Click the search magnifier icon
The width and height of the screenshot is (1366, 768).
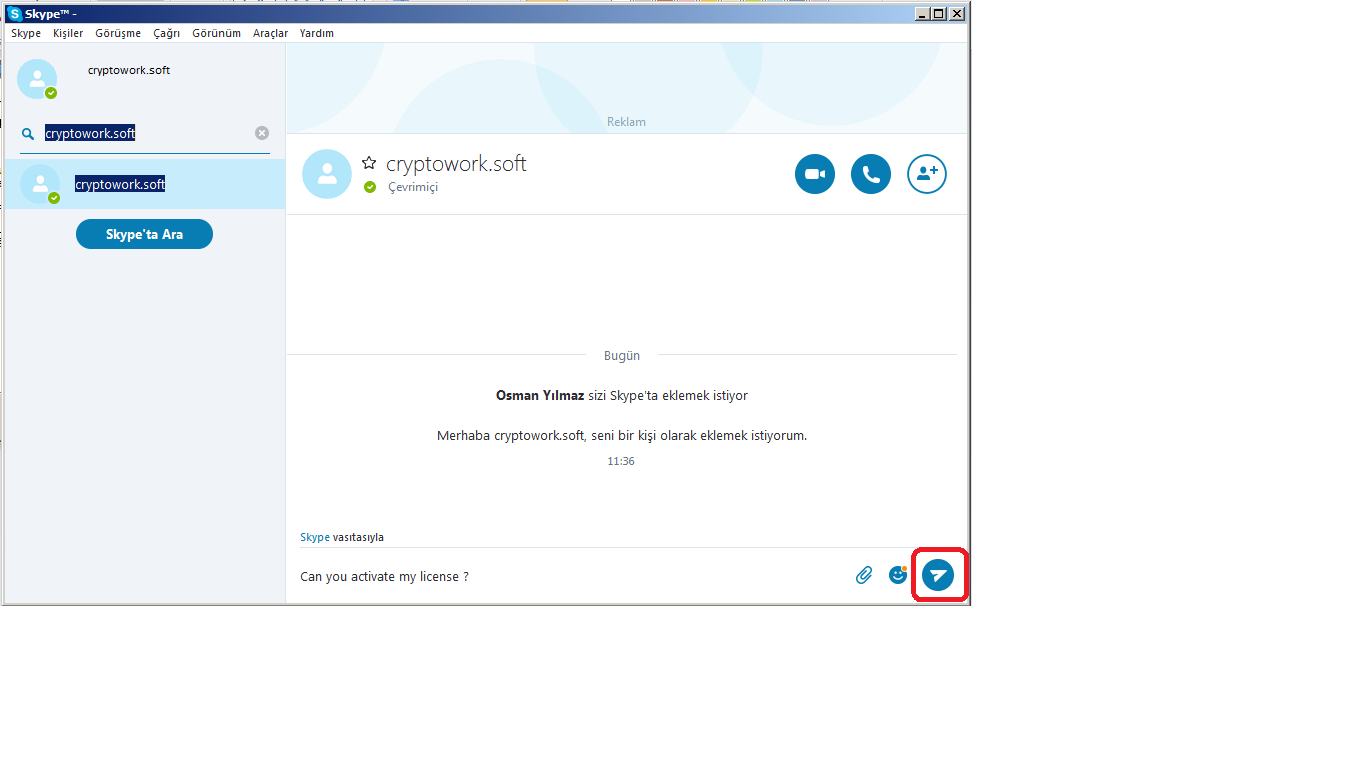[x=28, y=133]
